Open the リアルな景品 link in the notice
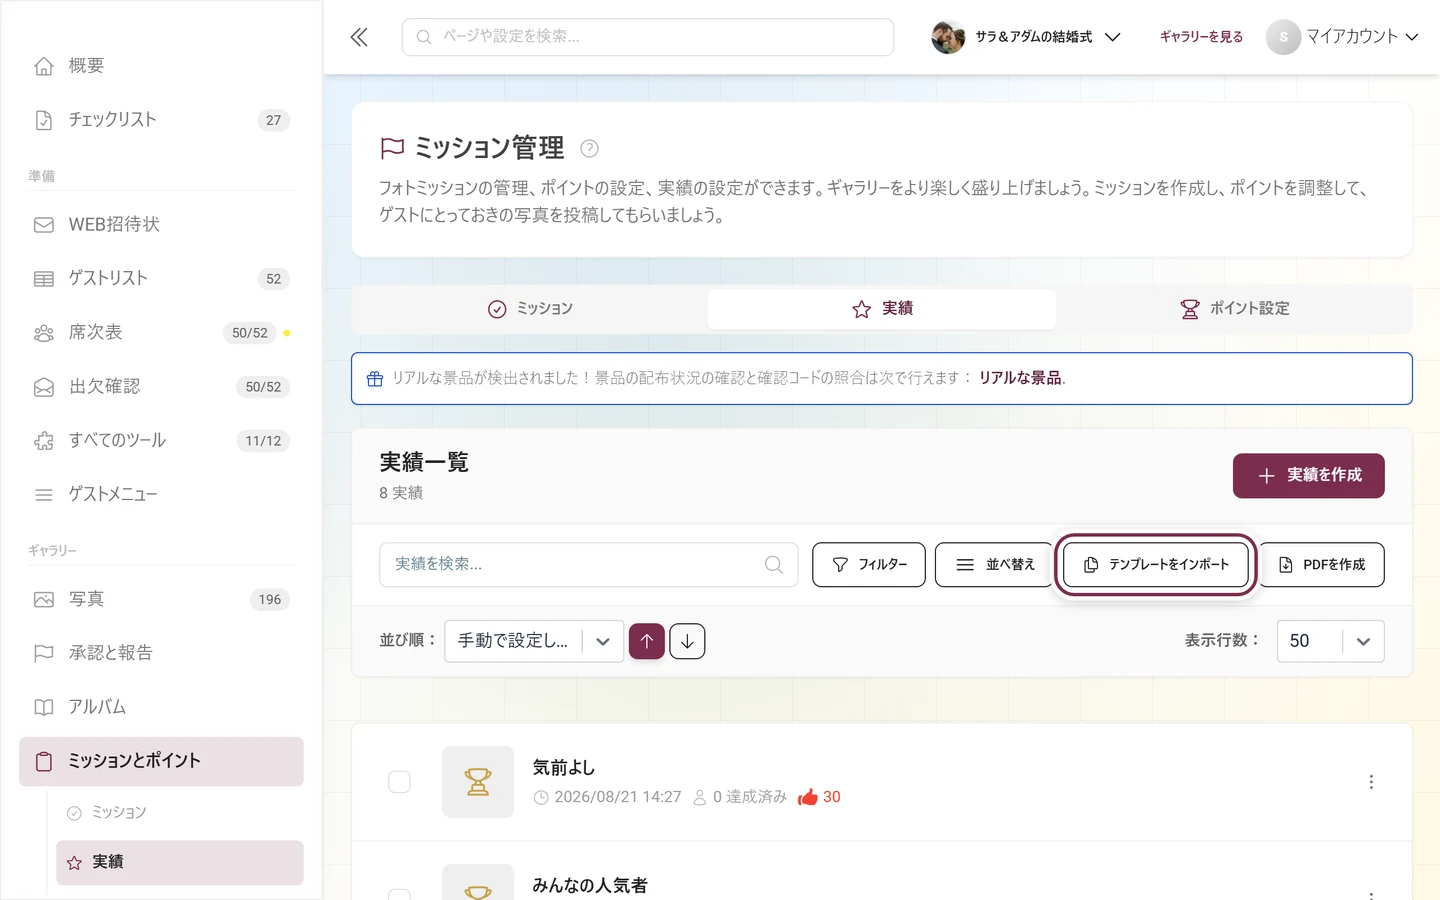Screen dimensions: 1440x900 [x=1020, y=378]
